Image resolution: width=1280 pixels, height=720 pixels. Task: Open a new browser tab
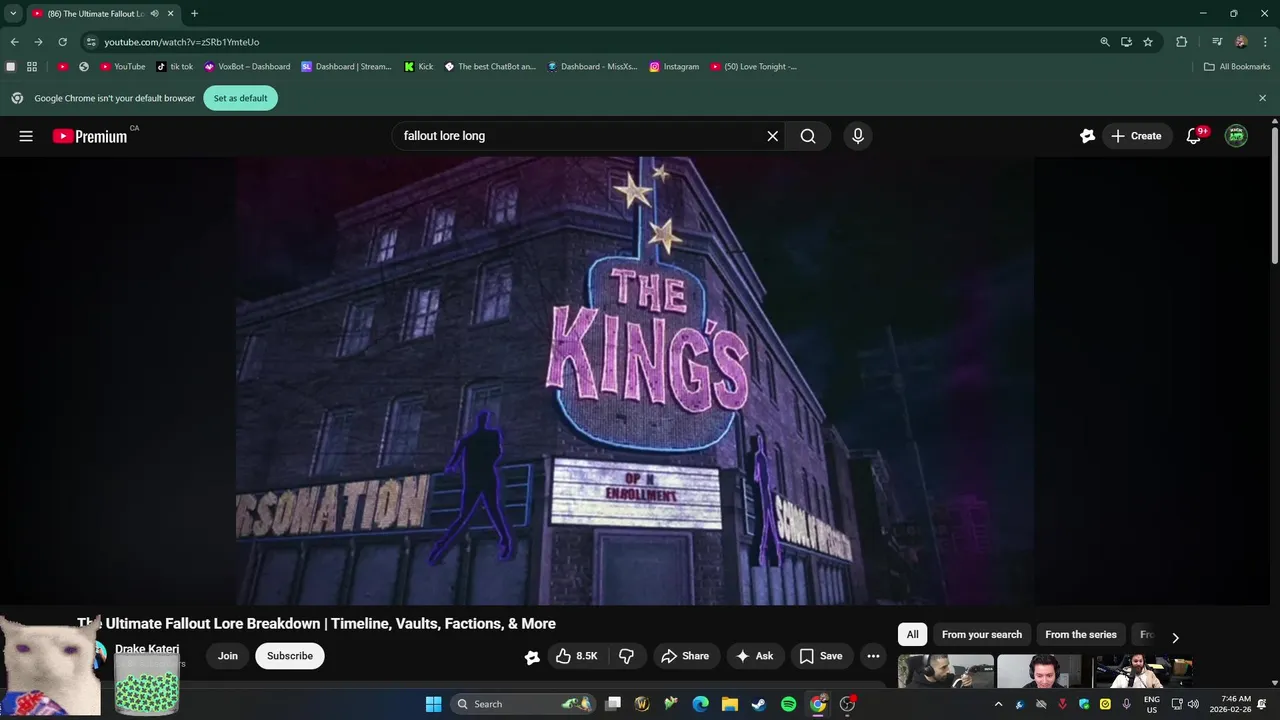coord(194,14)
